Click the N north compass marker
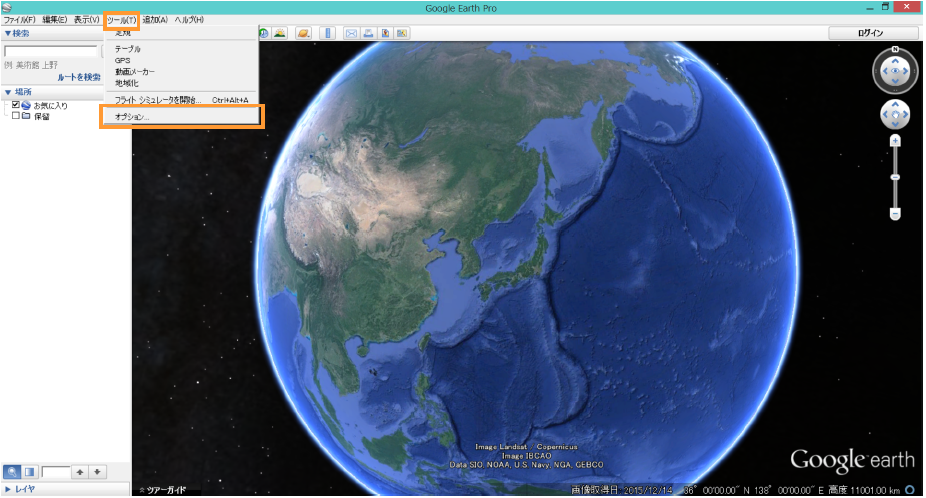The image size is (926, 498). click(x=895, y=49)
